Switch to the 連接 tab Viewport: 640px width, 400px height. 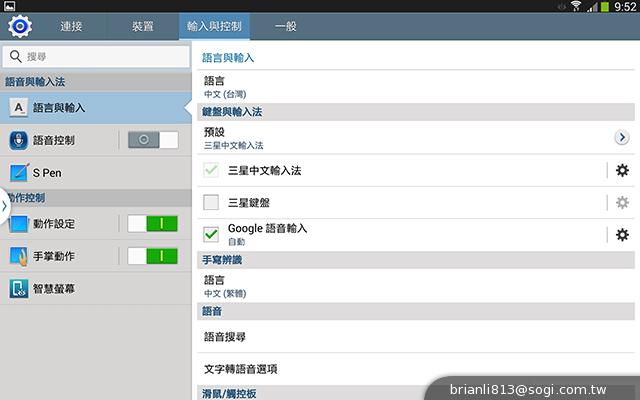[x=72, y=24]
